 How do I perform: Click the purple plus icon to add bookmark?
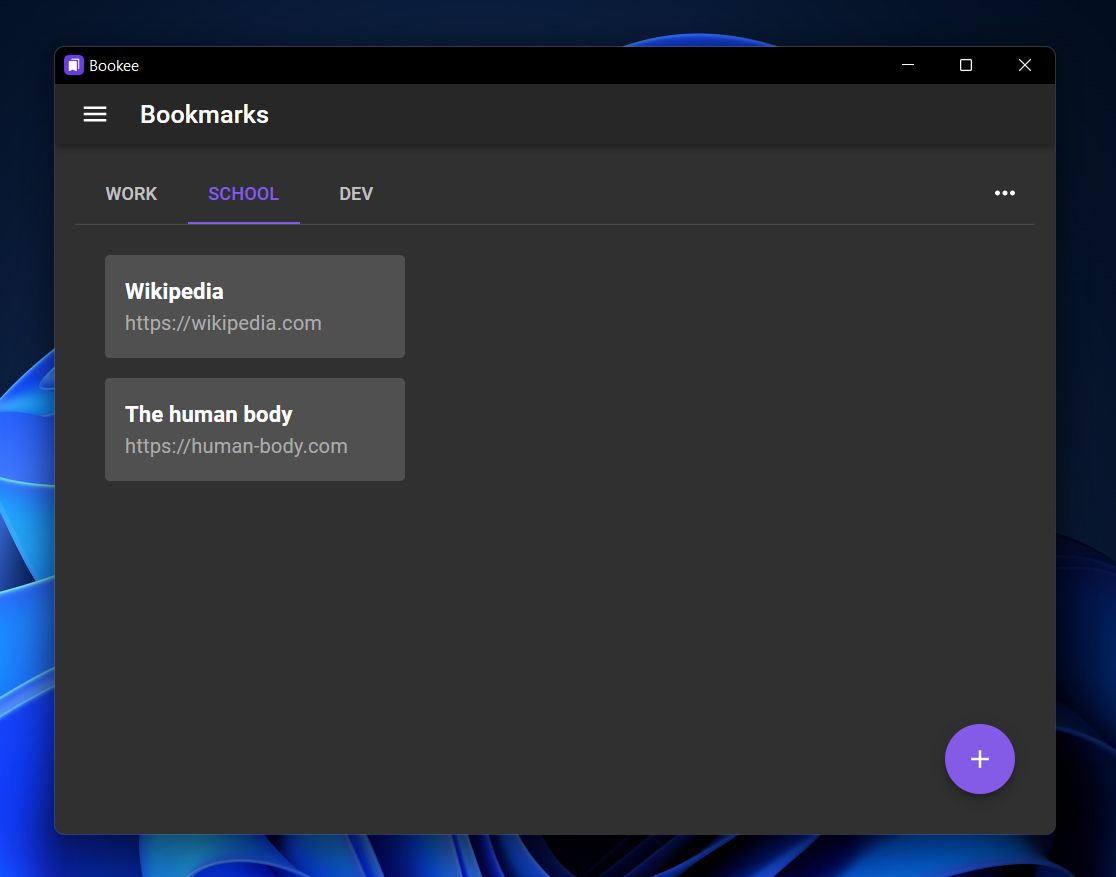point(979,759)
